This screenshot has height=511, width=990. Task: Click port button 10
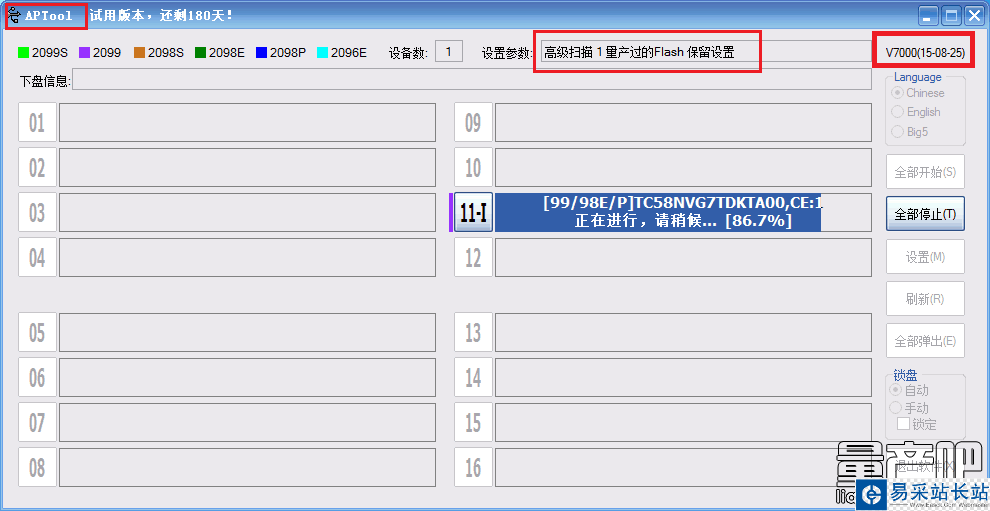click(x=474, y=167)
